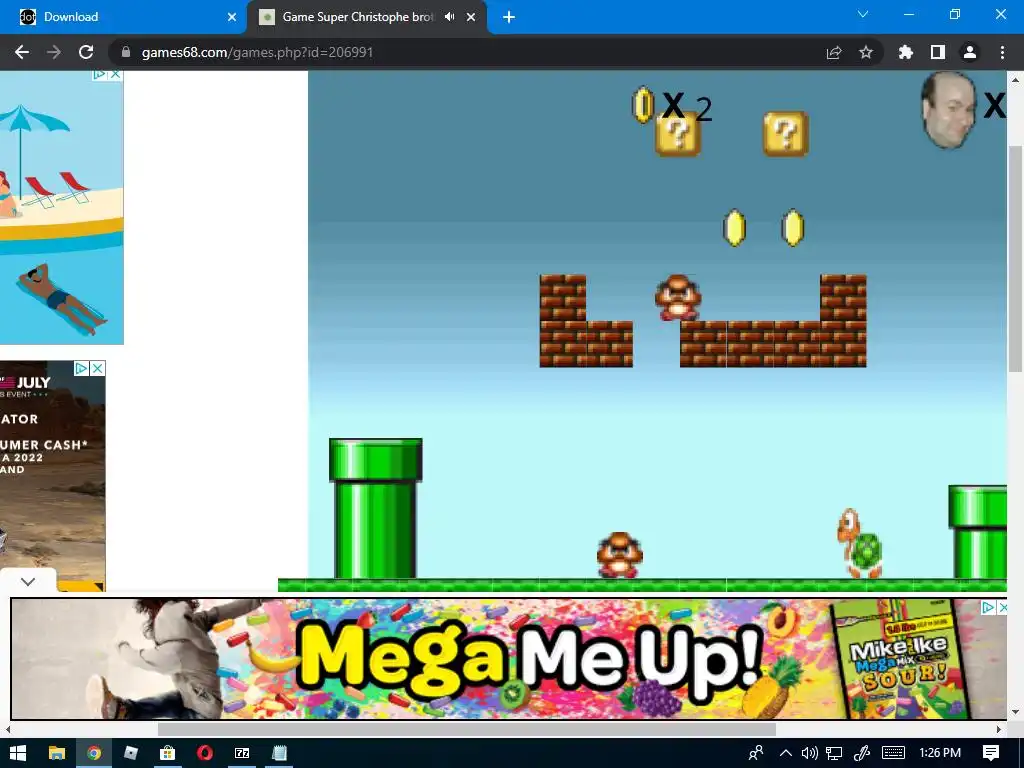This screenshot has width=1024, height=768.
Task: Collapse the side ad using down chevron
Action: (28, 581)
